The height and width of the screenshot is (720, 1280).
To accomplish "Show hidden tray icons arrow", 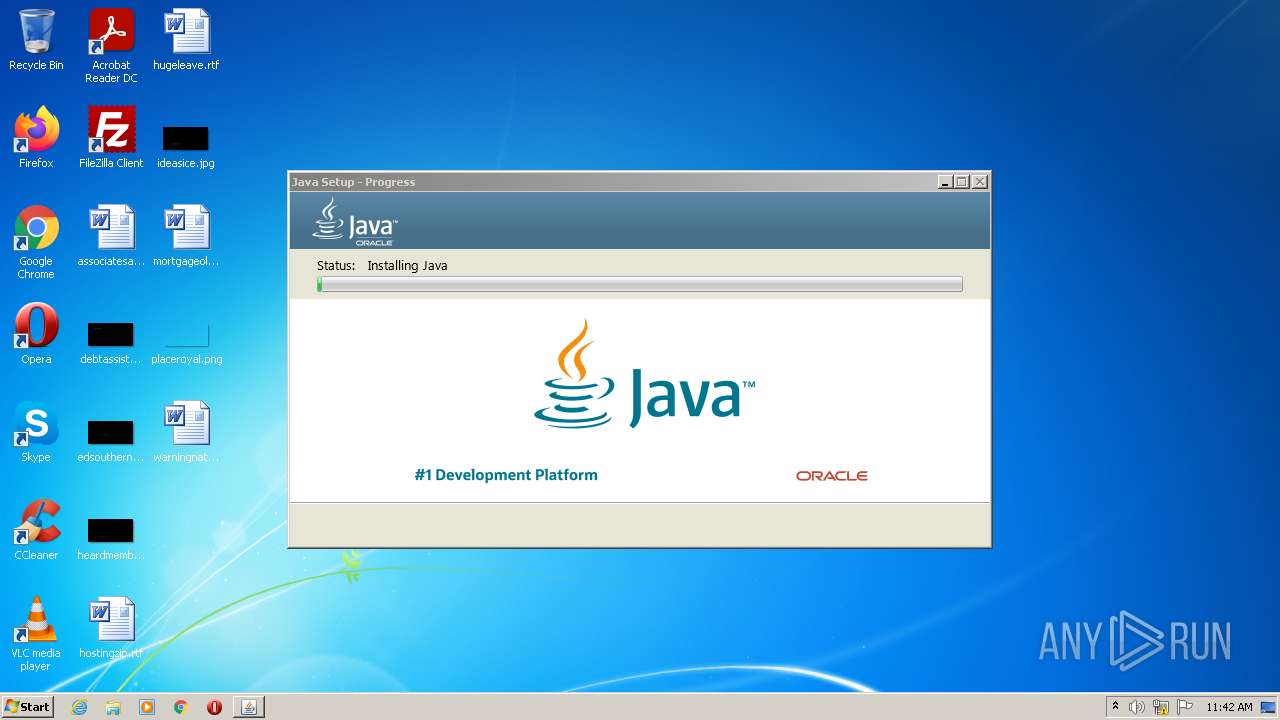I will pos(1115,707).
